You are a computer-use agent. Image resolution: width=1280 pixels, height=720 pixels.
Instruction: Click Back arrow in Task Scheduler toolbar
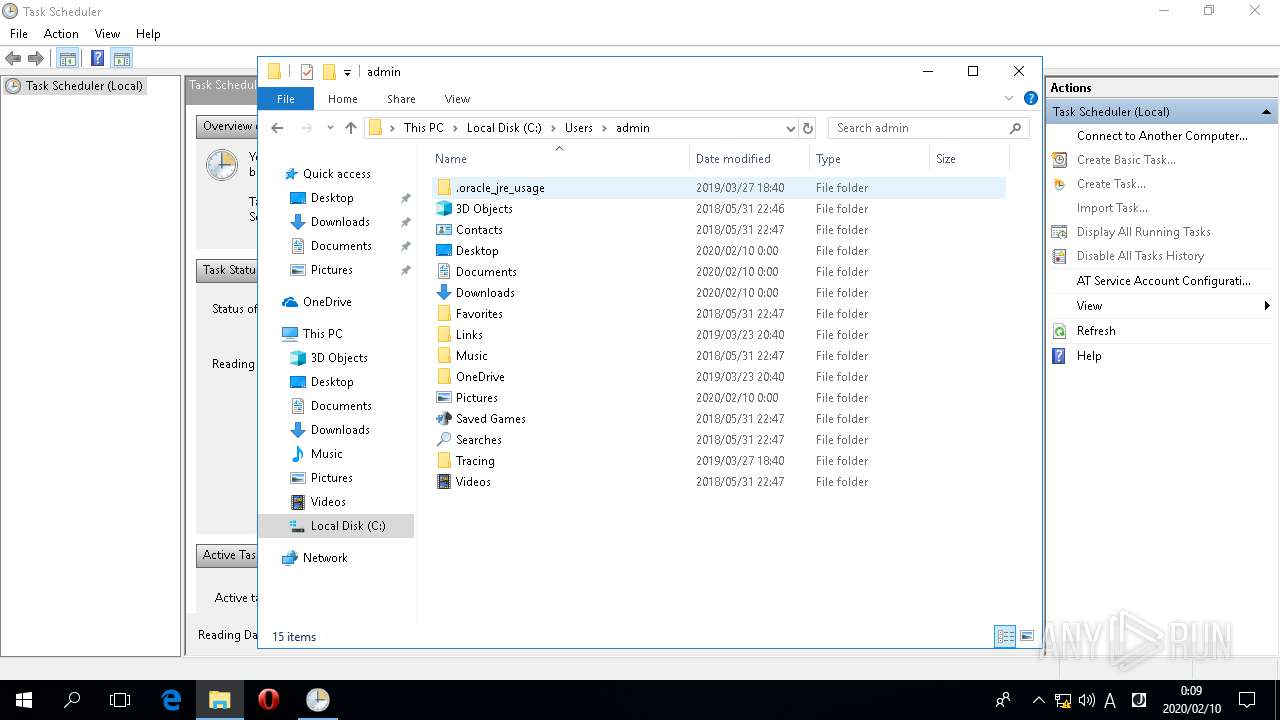tap(13, 59)
